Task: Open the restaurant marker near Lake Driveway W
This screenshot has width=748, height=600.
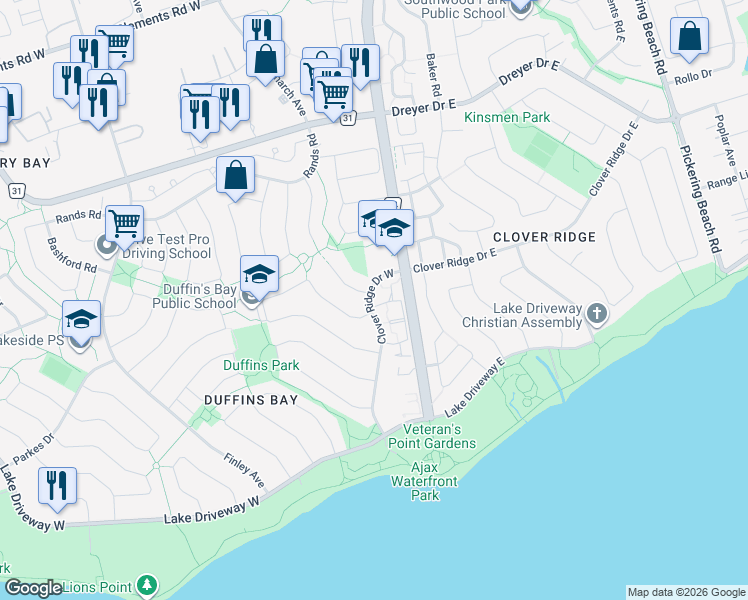Action: [x=57, y=488]
